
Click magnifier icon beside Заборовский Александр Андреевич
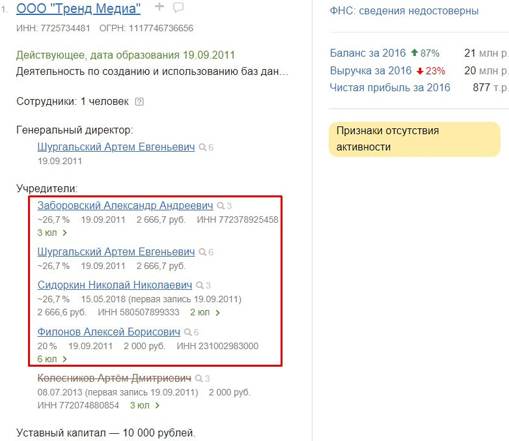(221, 206)
